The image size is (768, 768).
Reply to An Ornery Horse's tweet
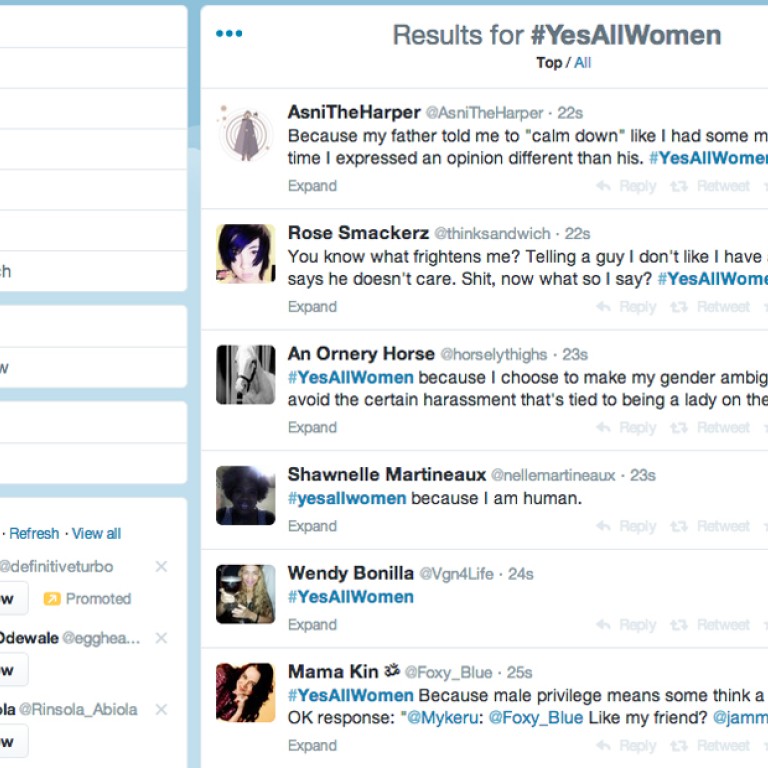(626, 428)
